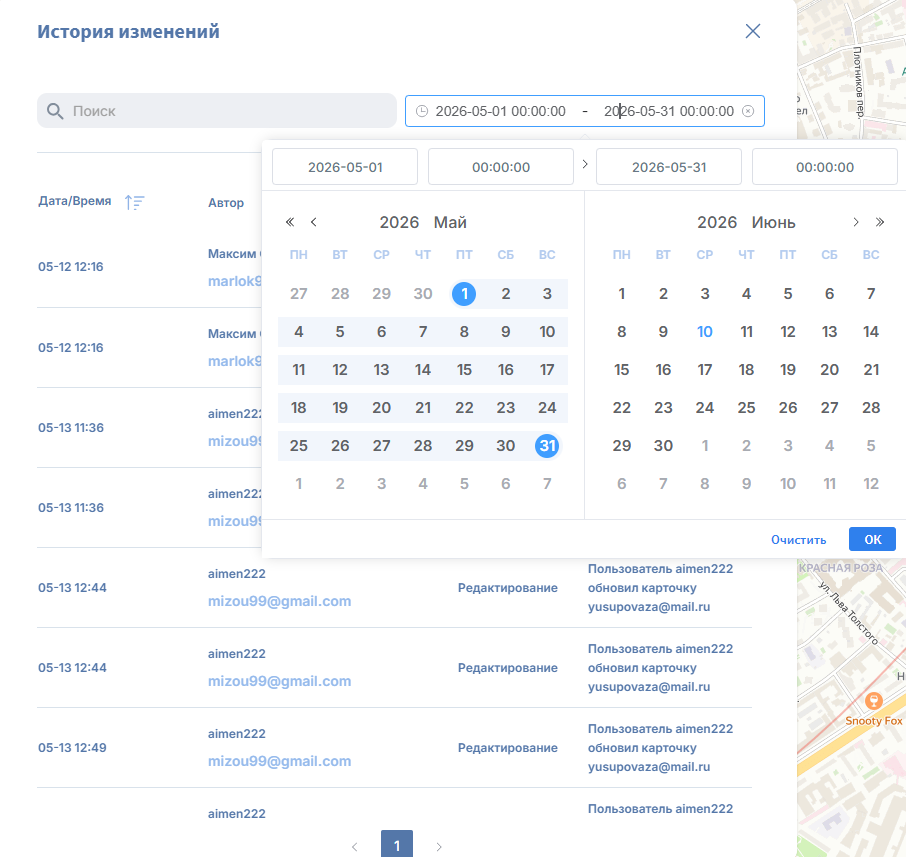The image size is (906, 857).
Task: Click the Автор column header
Action: coord(226,203)
